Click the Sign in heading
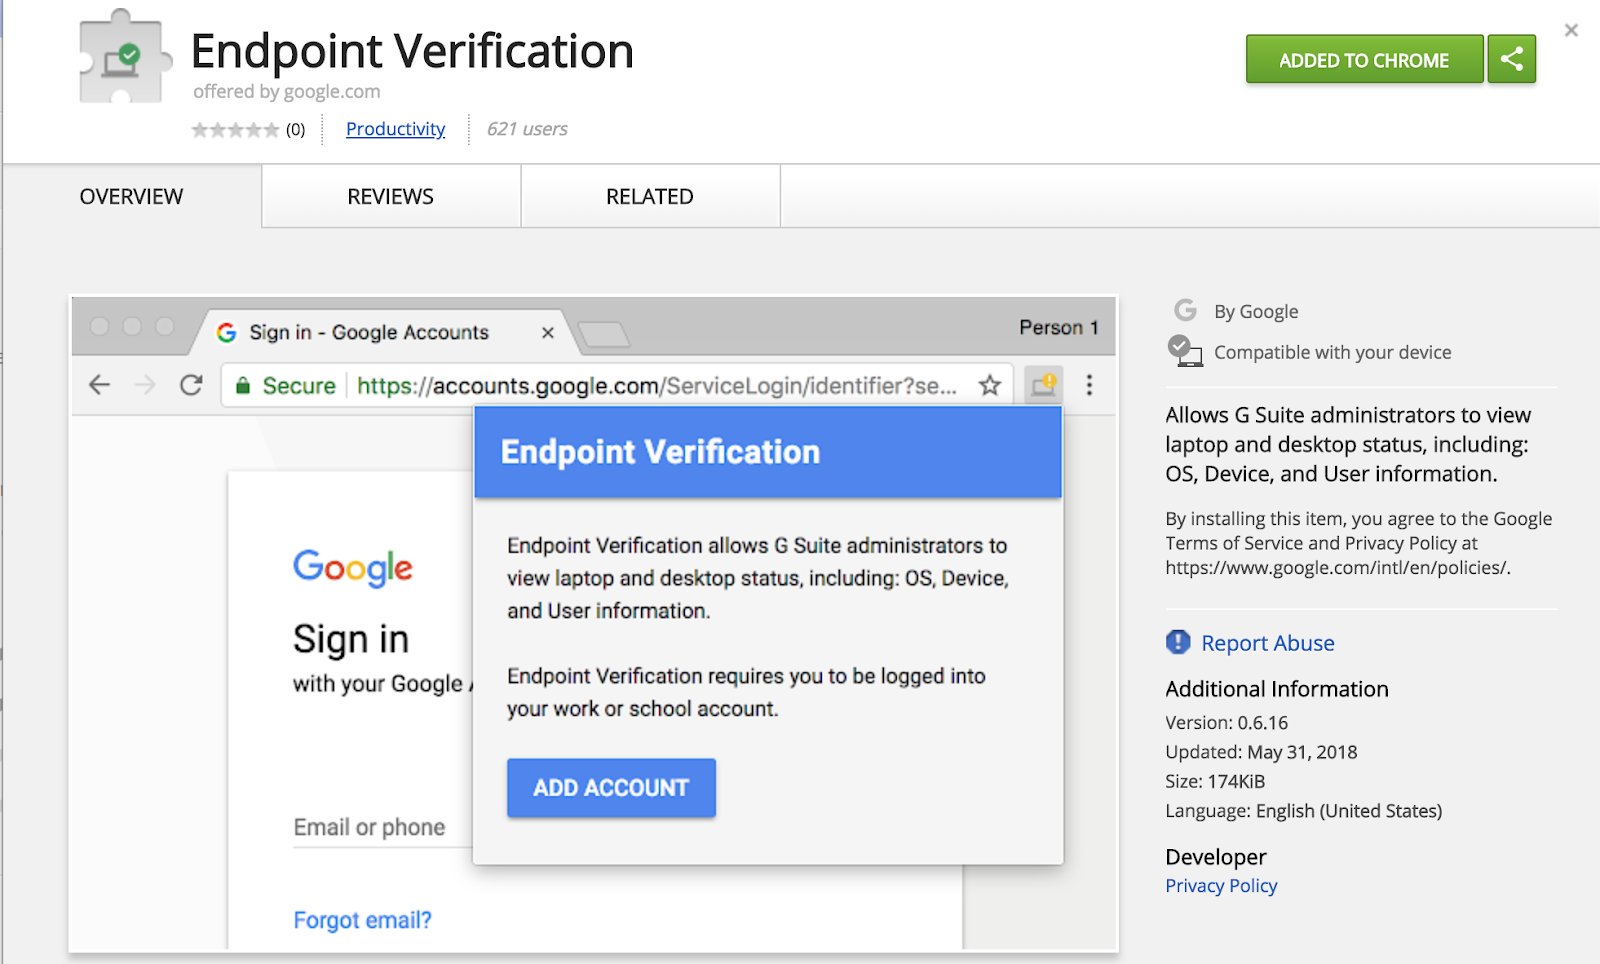1600x964 pixels. 351,639
